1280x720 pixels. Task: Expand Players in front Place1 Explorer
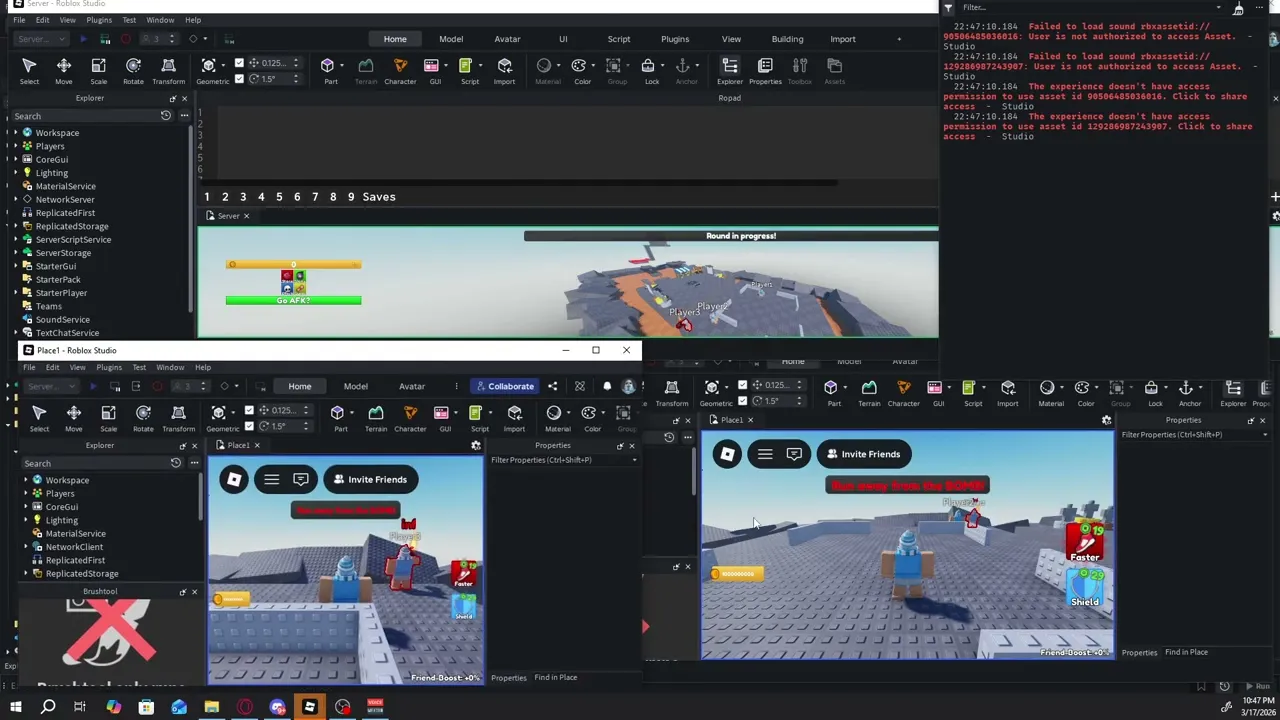click(26, 493)
